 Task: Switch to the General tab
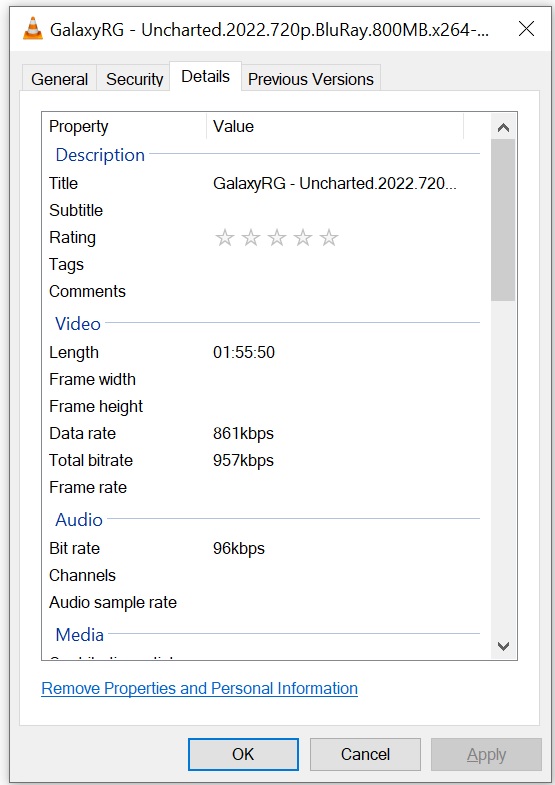tap(59, 79)
